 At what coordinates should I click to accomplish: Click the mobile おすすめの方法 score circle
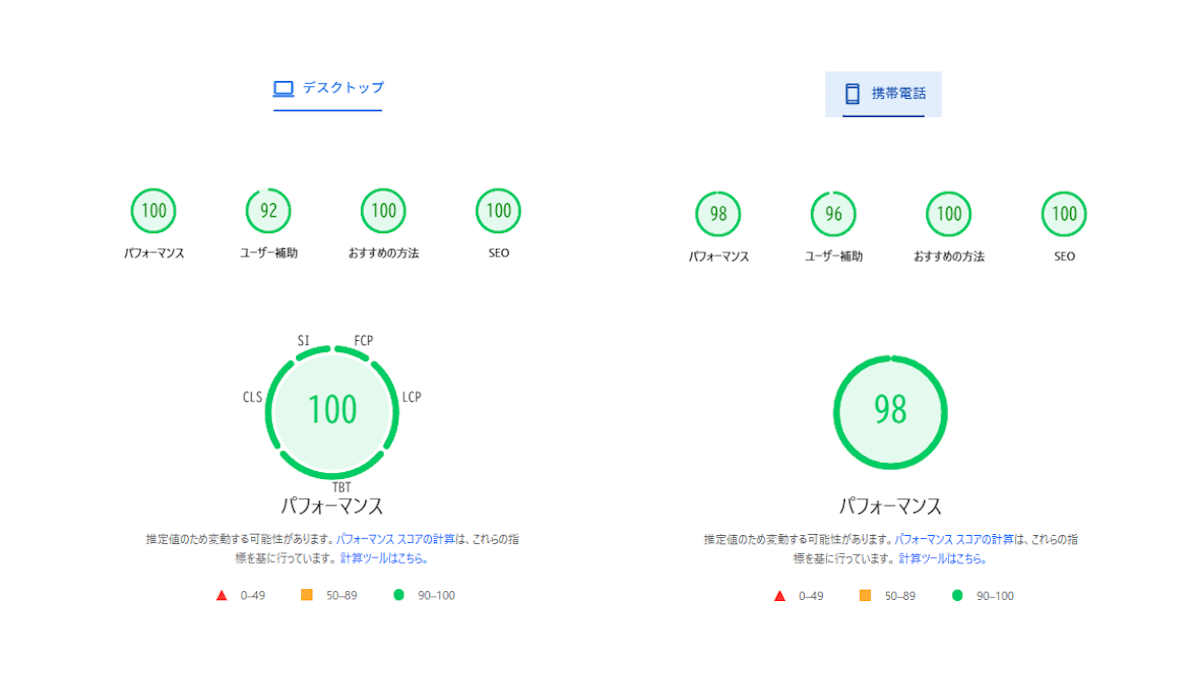pos(947,213)
